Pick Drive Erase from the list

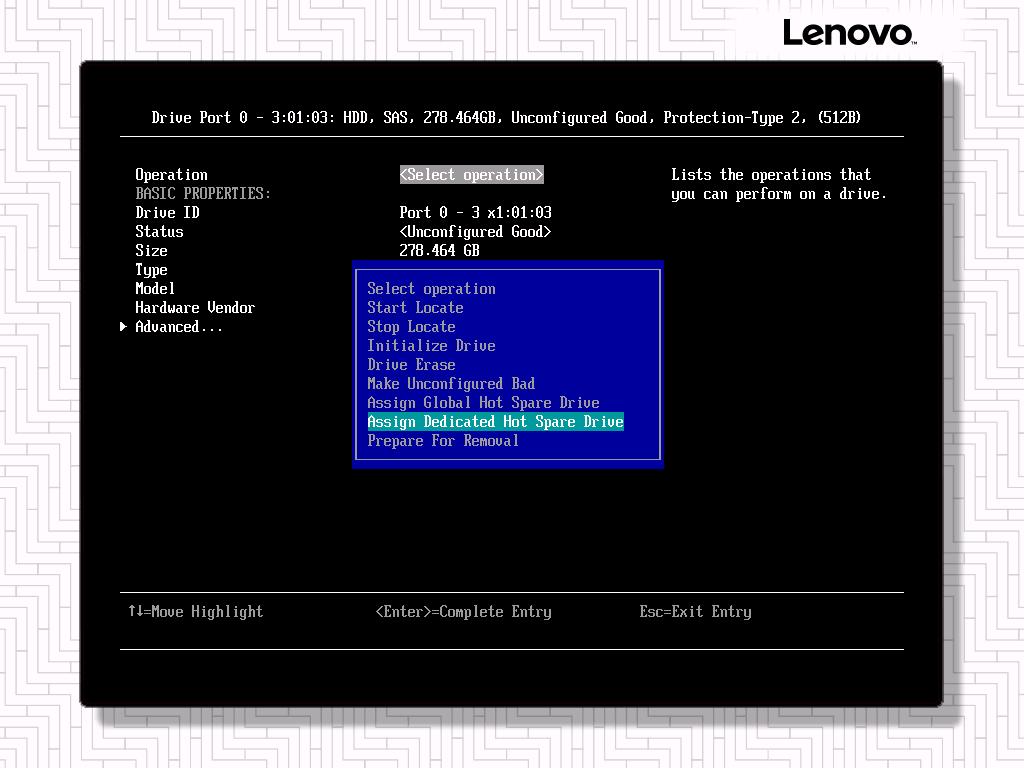tap(411, 365)
